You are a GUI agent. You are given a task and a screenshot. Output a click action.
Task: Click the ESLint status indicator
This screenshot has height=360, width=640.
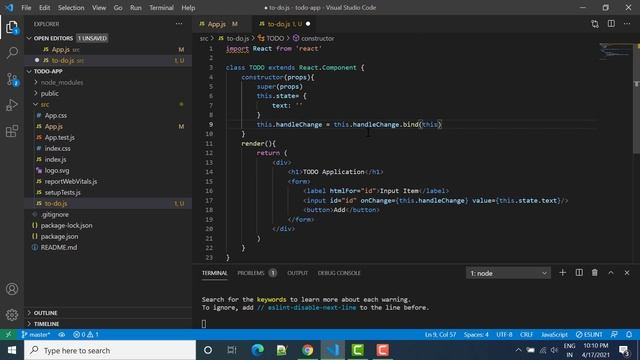click(589, 334)
